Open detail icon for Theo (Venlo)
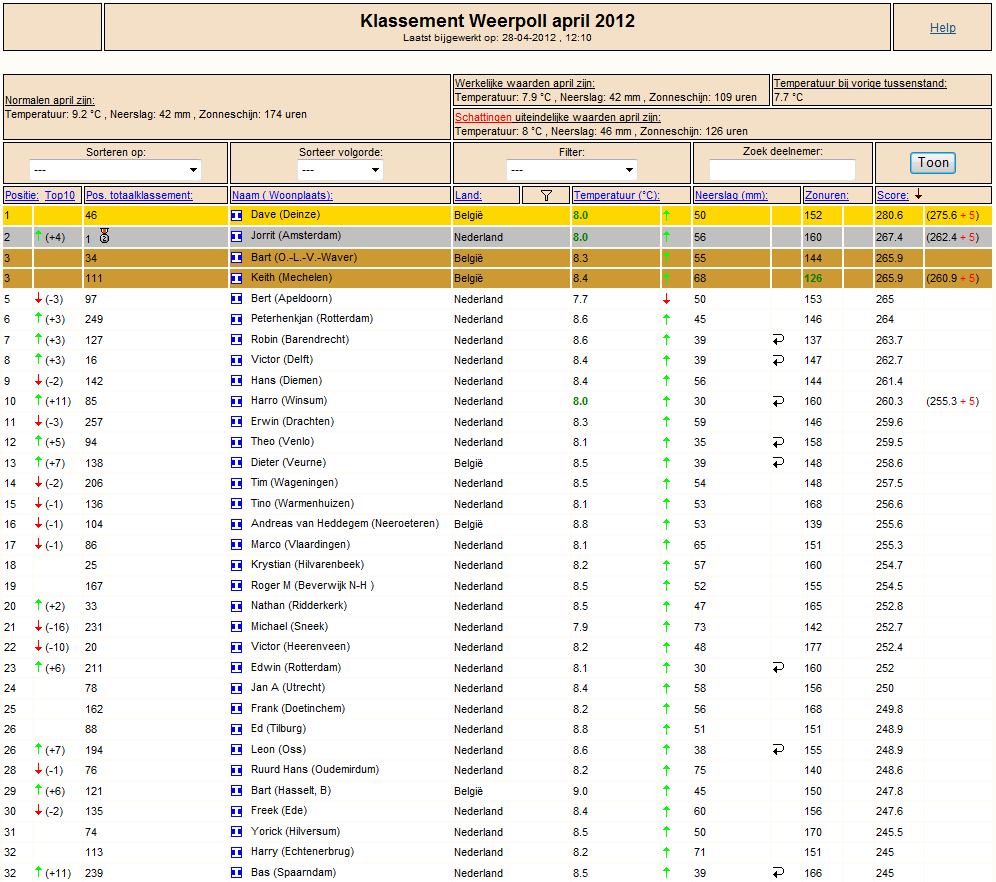Viewport: 996px width, 882px height. [236, 442]
